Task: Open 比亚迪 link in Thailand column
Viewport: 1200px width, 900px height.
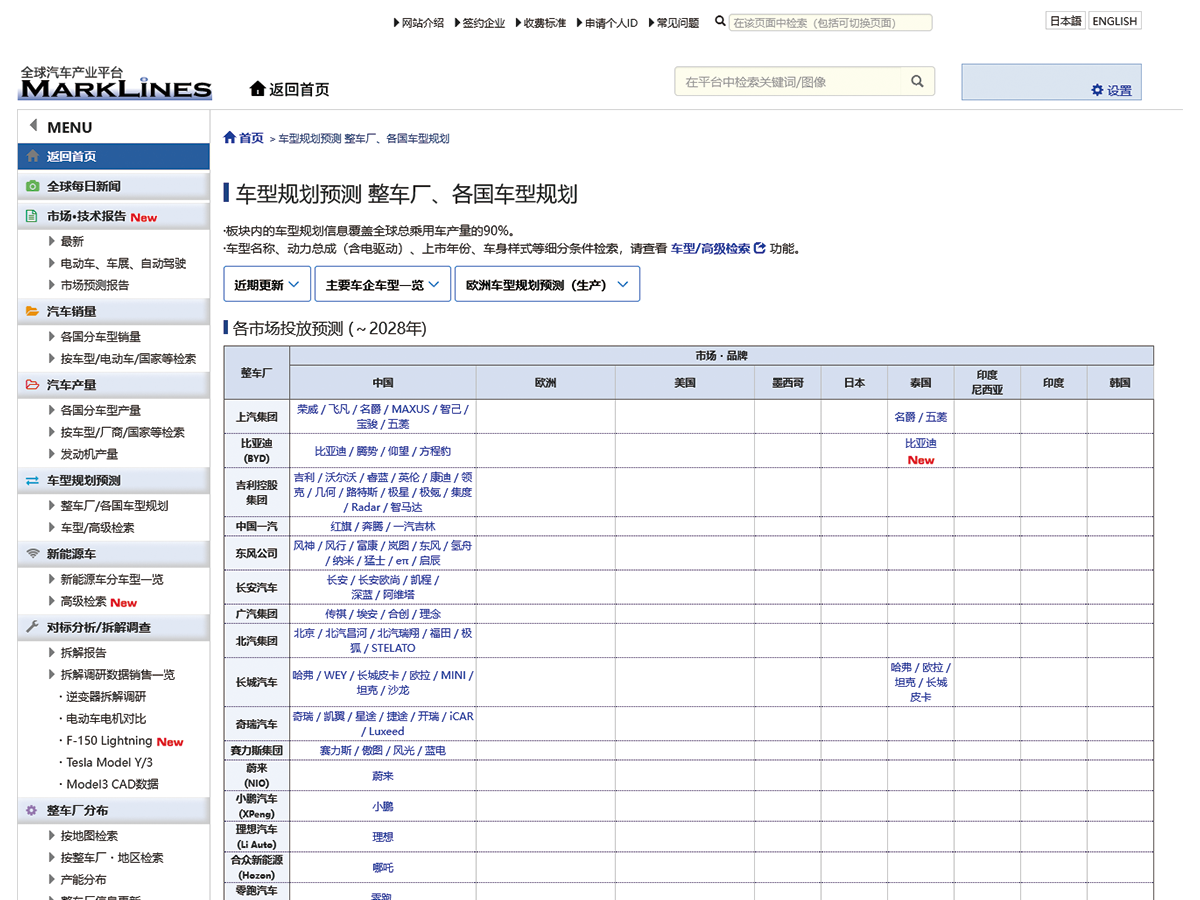Action: 920,443
